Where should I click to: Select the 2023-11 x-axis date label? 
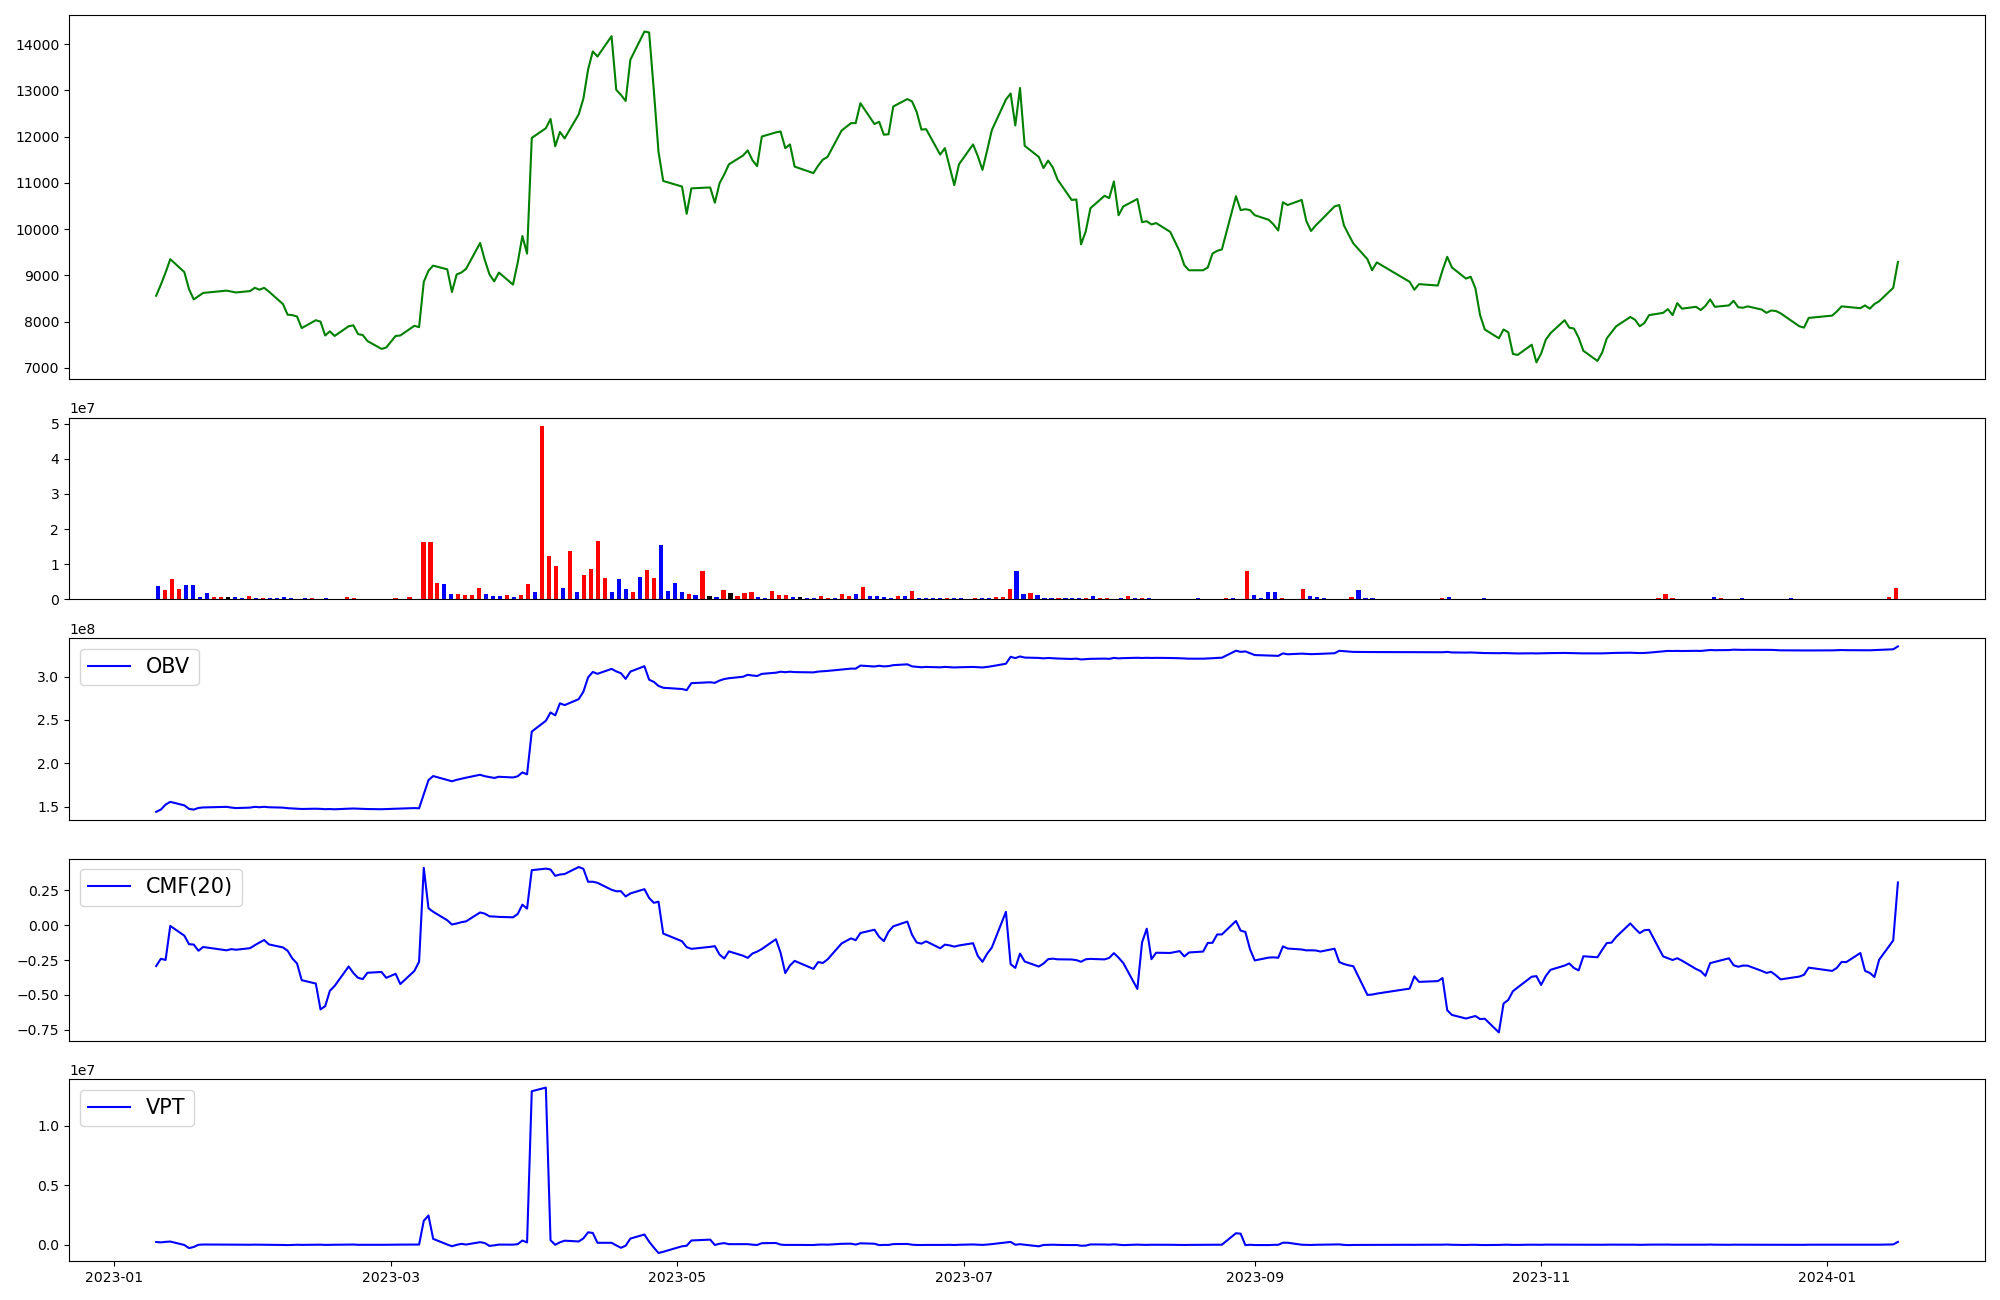point(1541,1277)
